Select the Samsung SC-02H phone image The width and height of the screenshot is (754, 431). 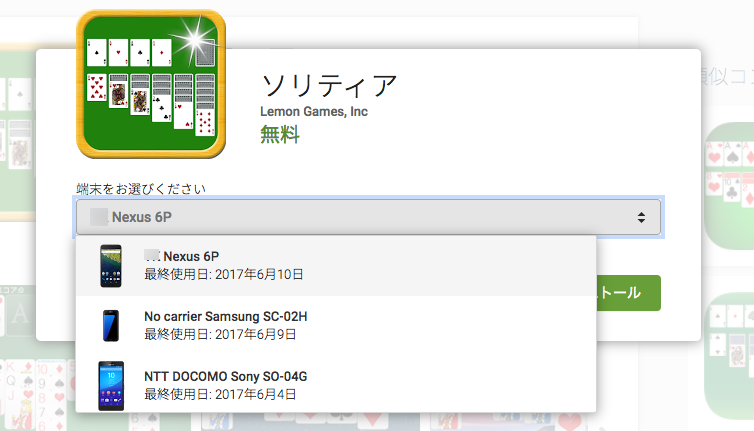coord(110,325)
